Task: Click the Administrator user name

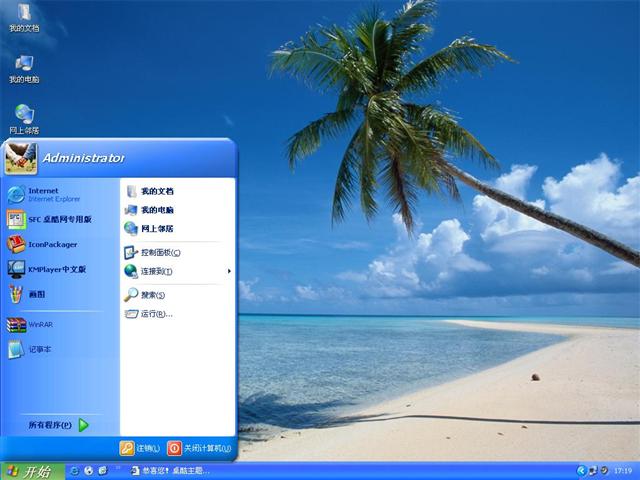Action: point(84,158)
